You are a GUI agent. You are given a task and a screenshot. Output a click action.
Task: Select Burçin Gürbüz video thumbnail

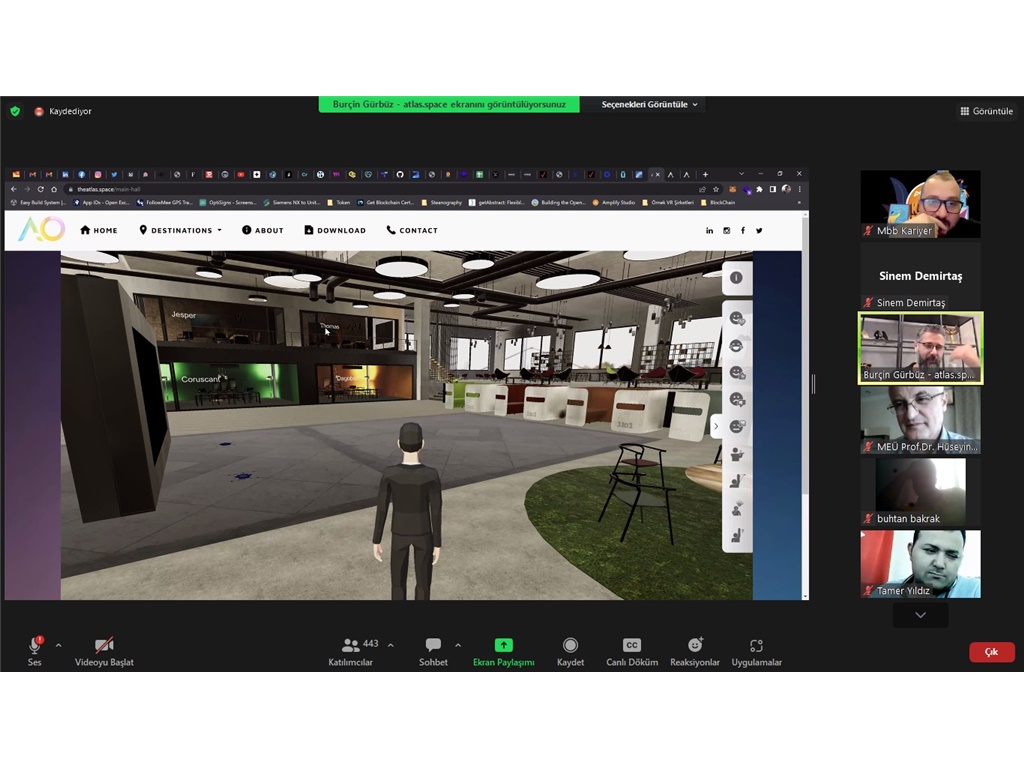(920, 348)
